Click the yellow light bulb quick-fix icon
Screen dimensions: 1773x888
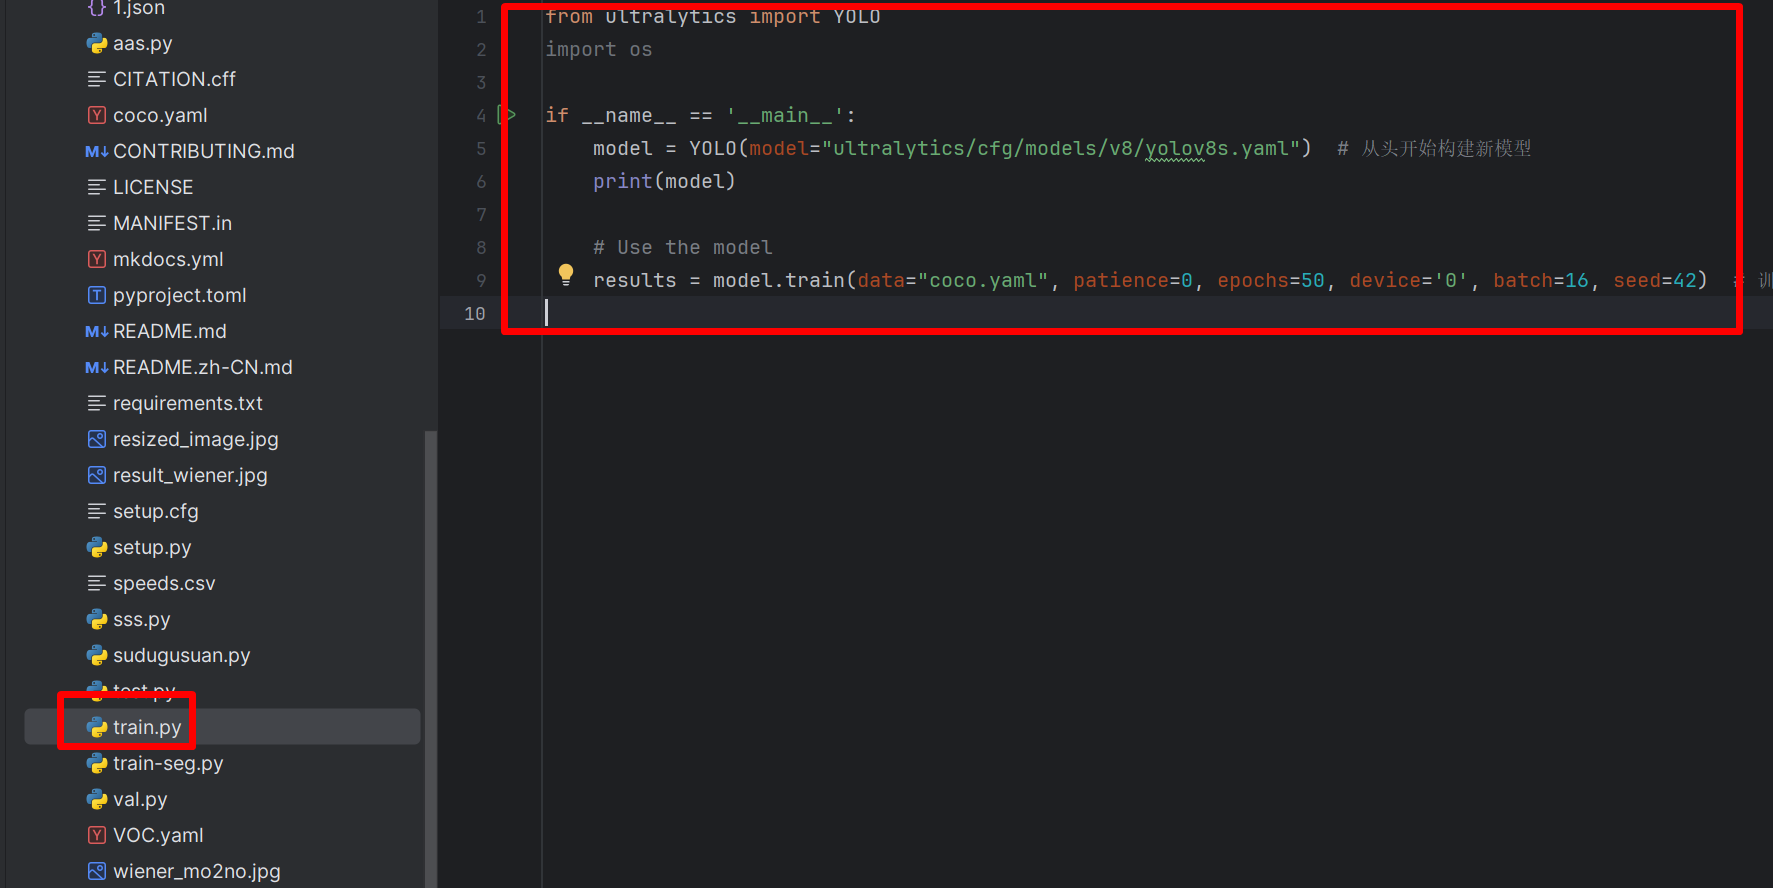tap(566, 275)
